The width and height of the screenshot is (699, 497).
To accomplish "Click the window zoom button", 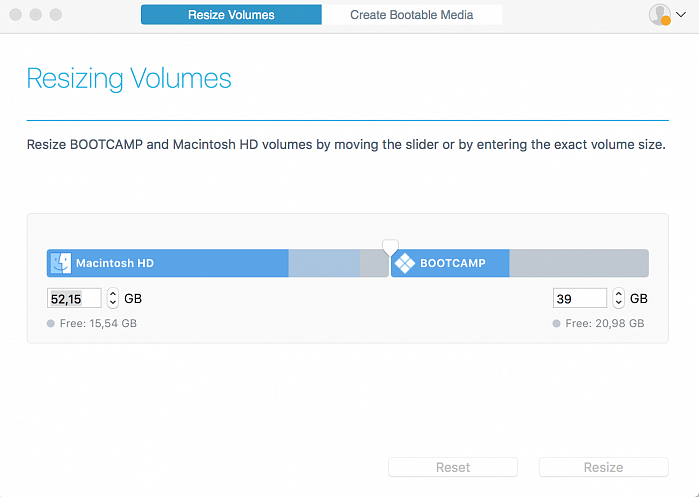I will [56, 15].
